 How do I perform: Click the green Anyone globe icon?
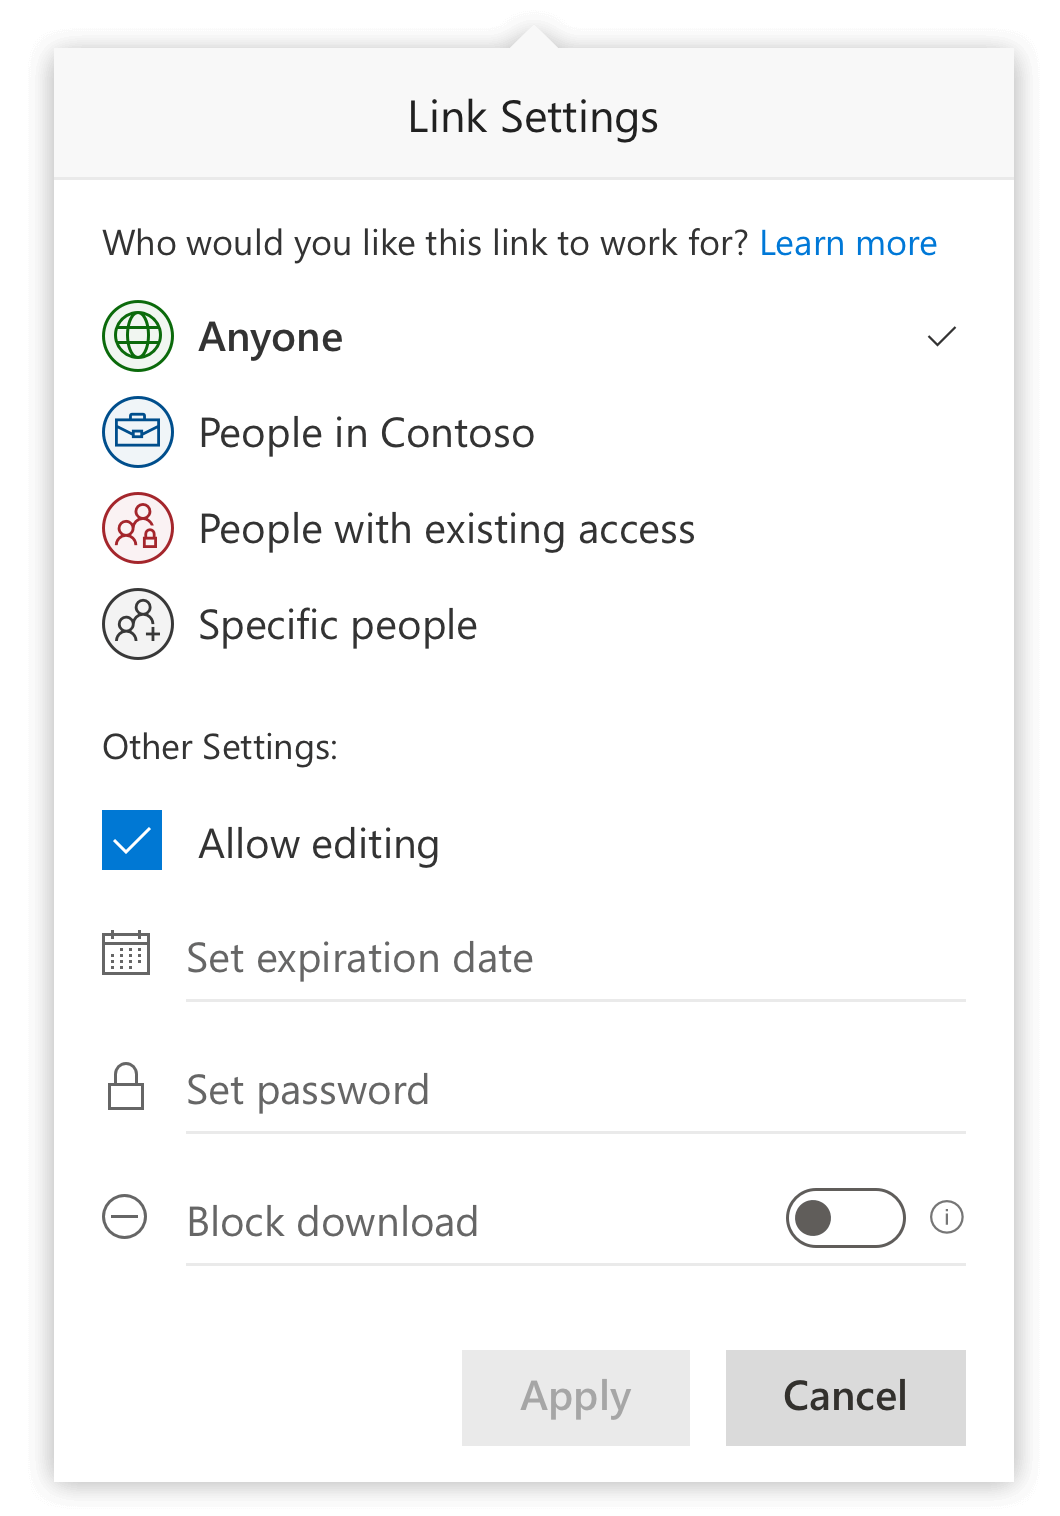tap(137, 337)
